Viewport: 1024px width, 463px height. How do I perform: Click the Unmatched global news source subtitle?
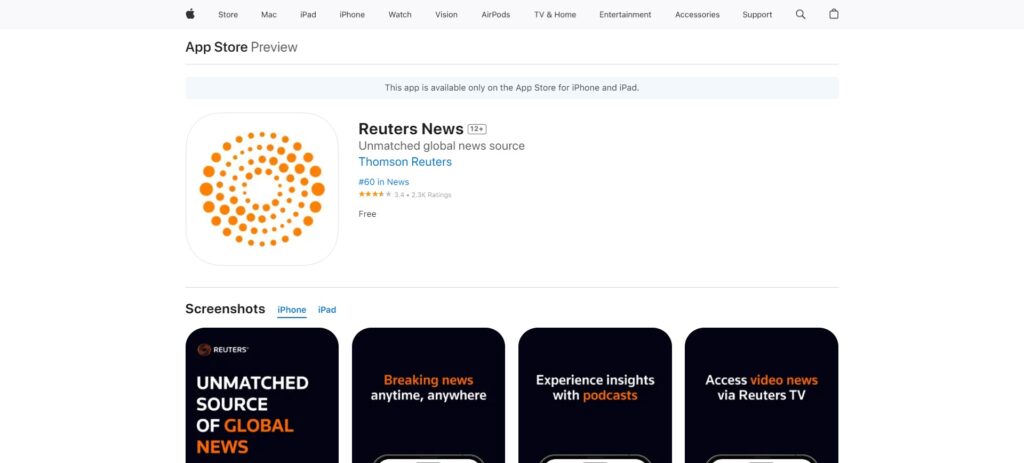(x=441, y=146)
